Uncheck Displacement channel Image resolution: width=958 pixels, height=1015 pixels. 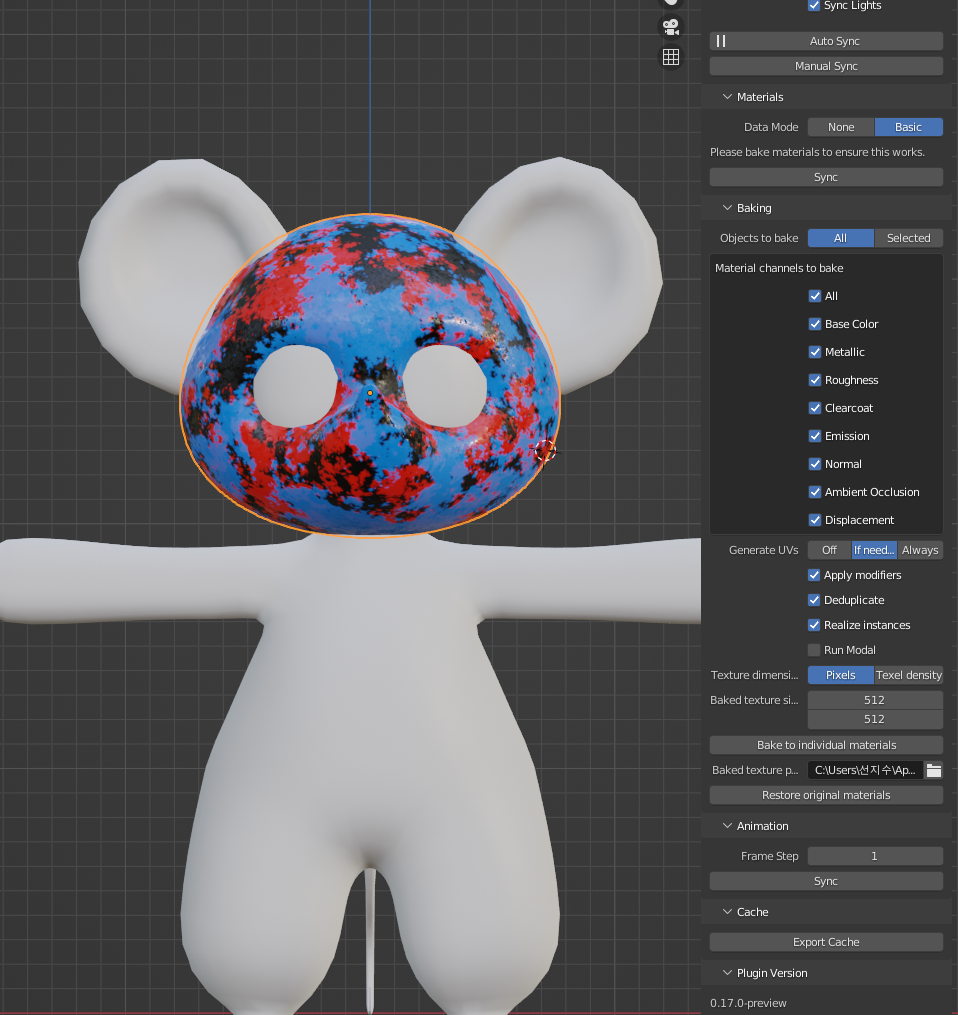815,520
